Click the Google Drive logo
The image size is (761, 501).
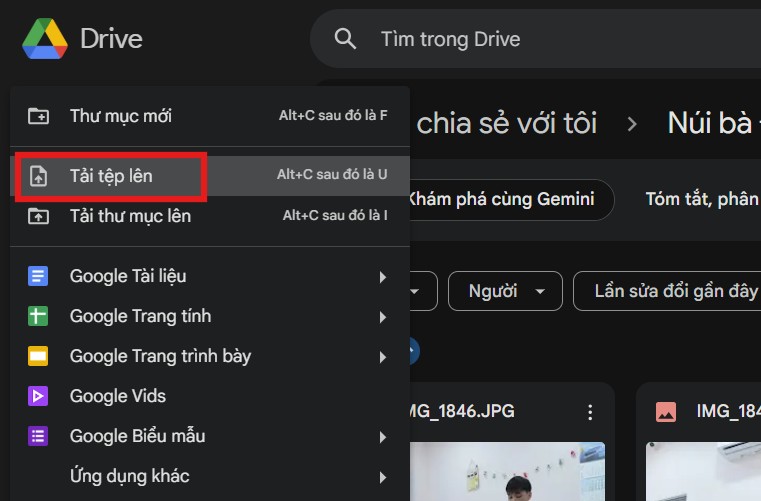(x=45, y=38)
